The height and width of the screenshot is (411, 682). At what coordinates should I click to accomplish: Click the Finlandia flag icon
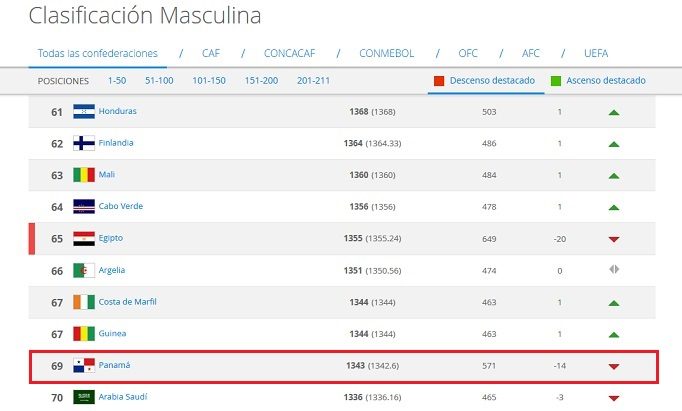tap(84, 143)
